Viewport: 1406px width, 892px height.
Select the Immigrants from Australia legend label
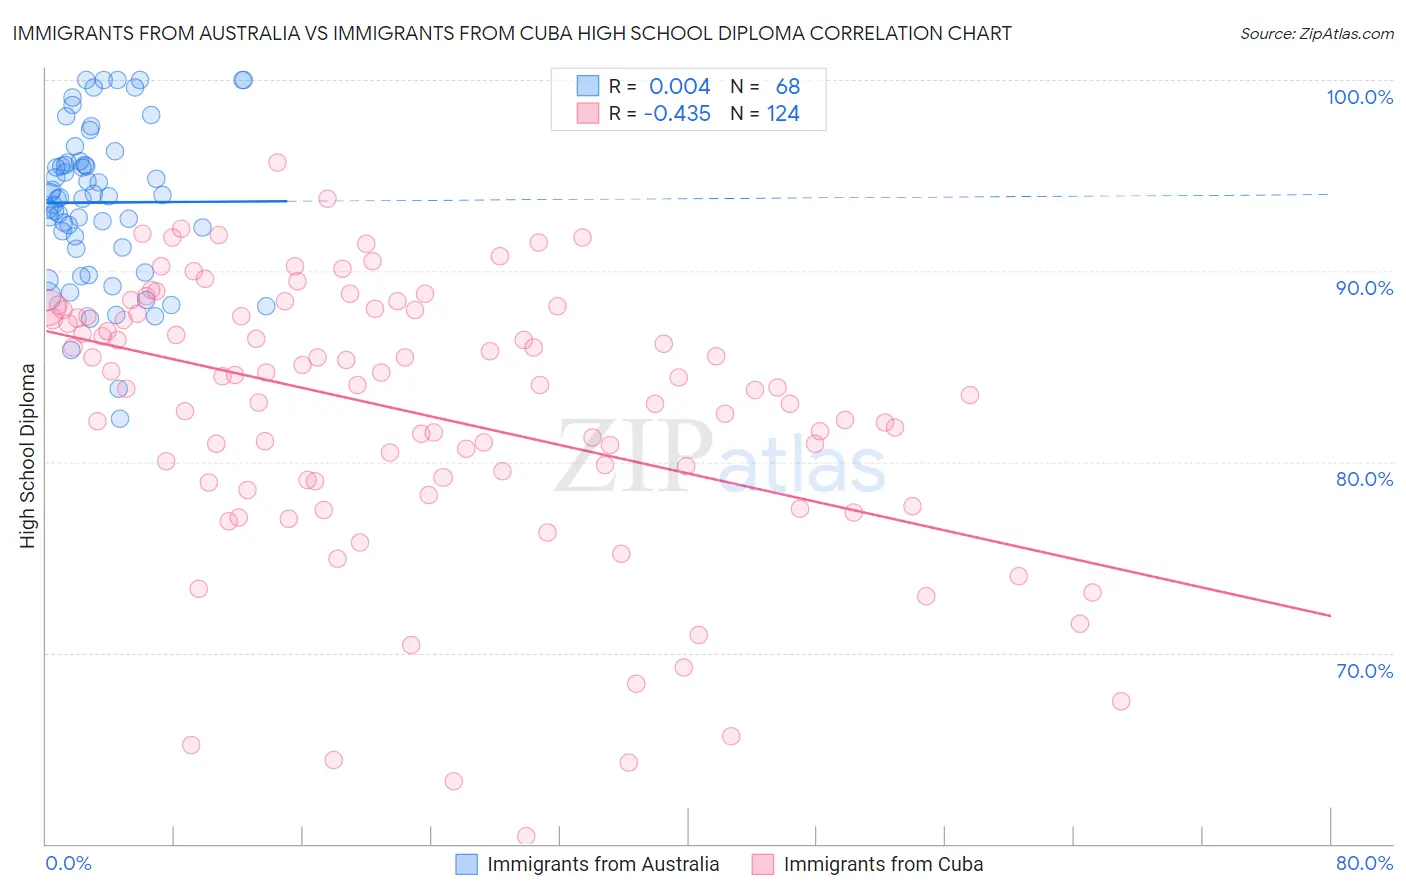point(603,864)
